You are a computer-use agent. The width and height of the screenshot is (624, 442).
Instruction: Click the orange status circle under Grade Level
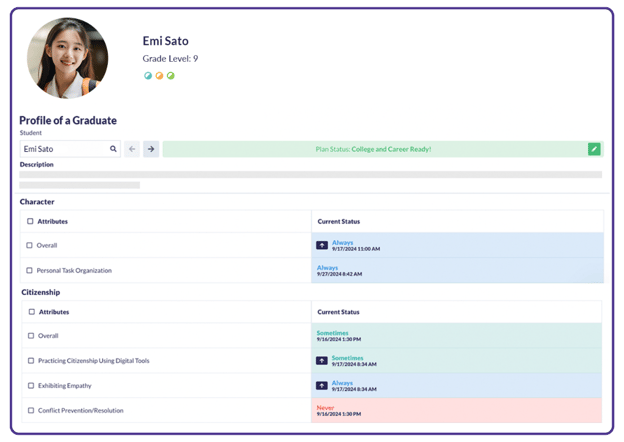point(159,76)
